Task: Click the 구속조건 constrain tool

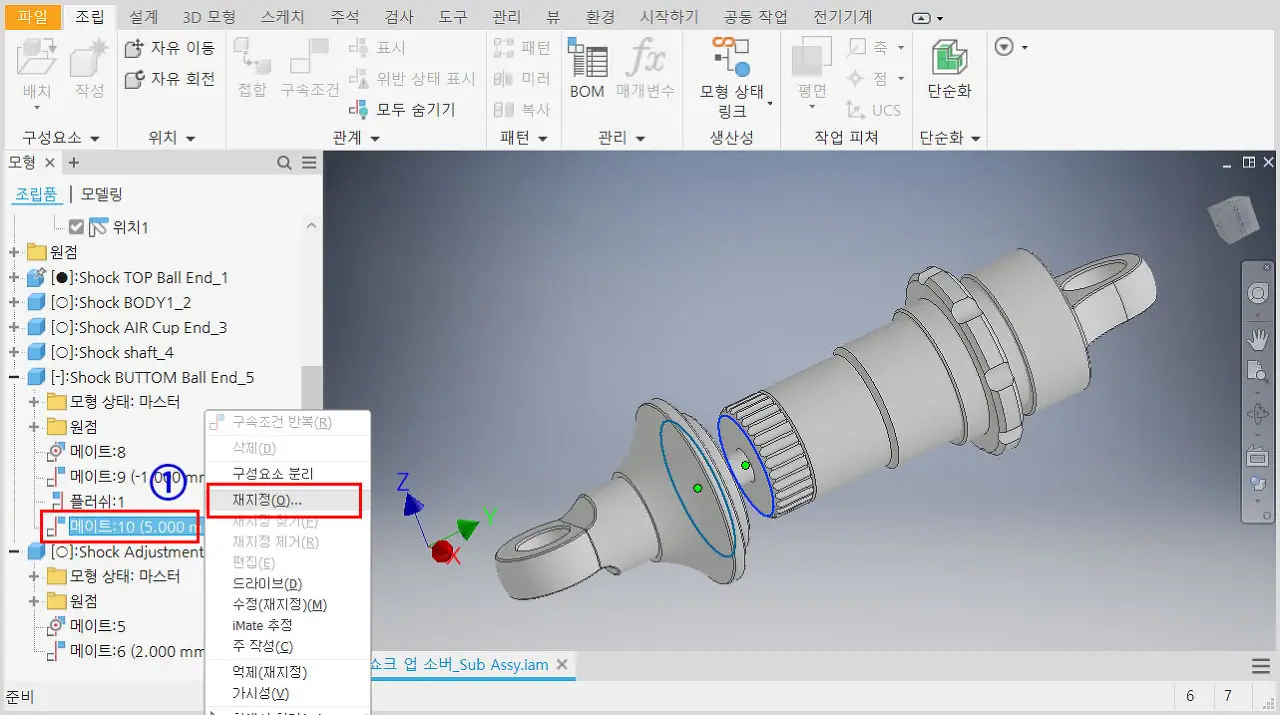Action: [310, 67]
